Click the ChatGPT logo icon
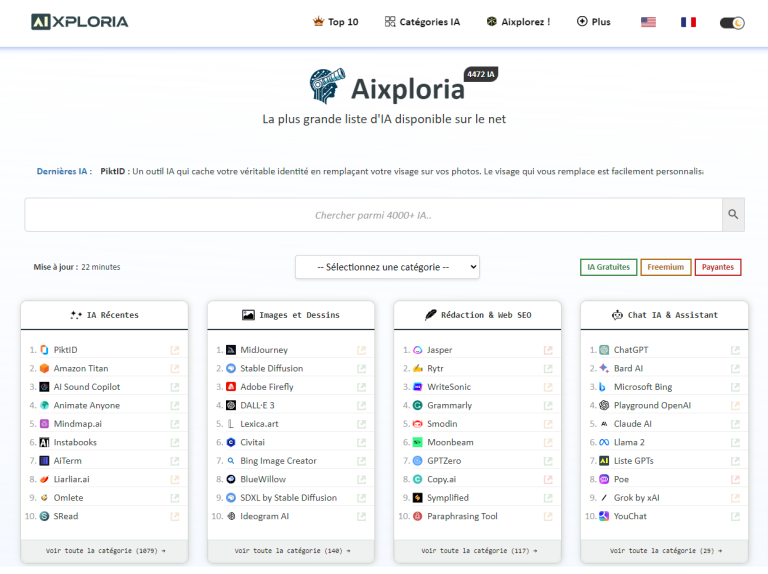 click(x=604, y=350)
